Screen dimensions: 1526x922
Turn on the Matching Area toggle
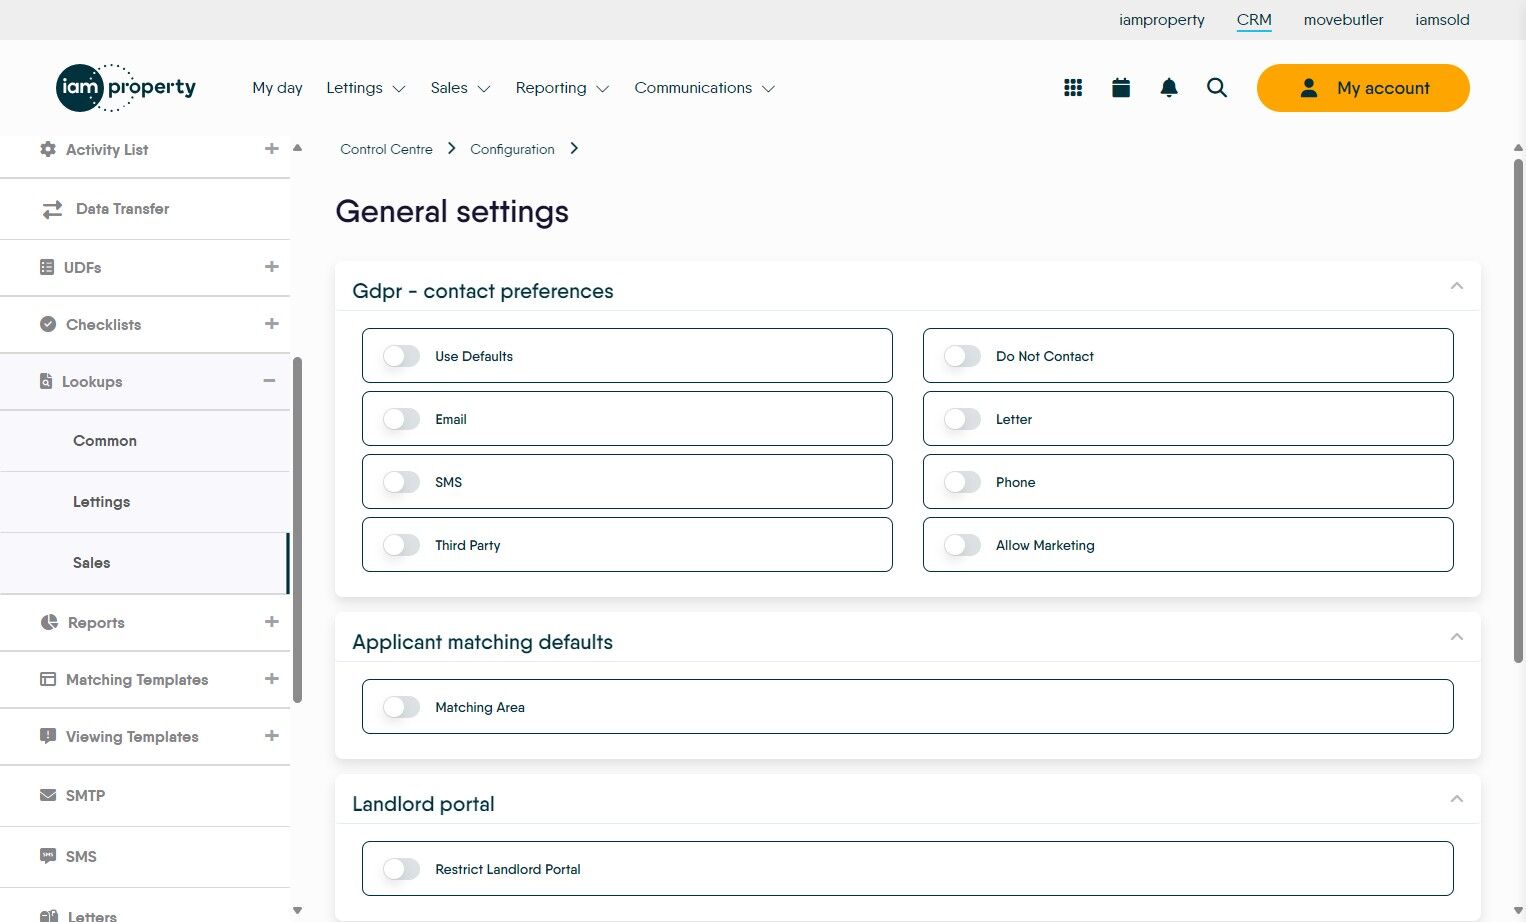pos(402,707)
